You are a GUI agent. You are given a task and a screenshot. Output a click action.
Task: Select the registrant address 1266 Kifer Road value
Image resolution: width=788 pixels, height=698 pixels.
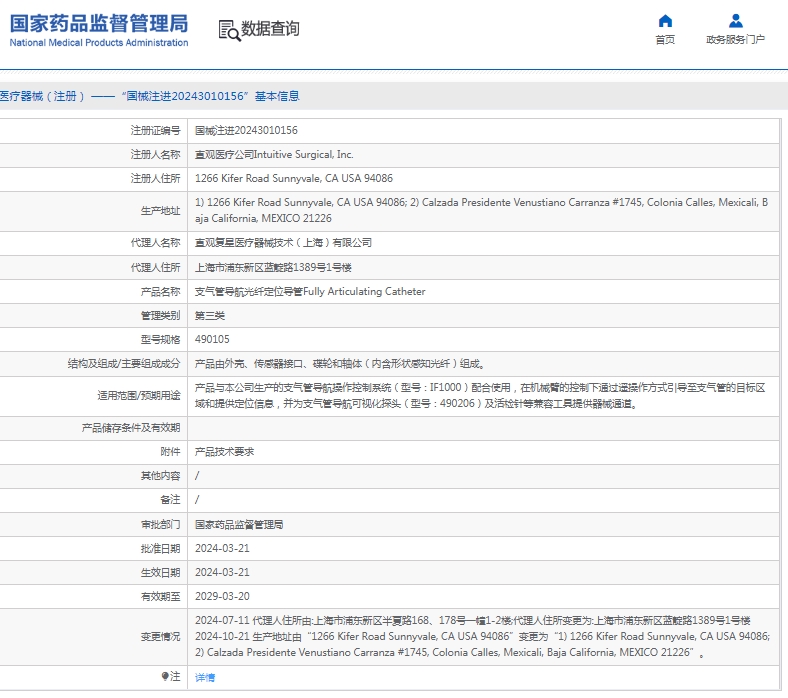click(x=294, y=178)
